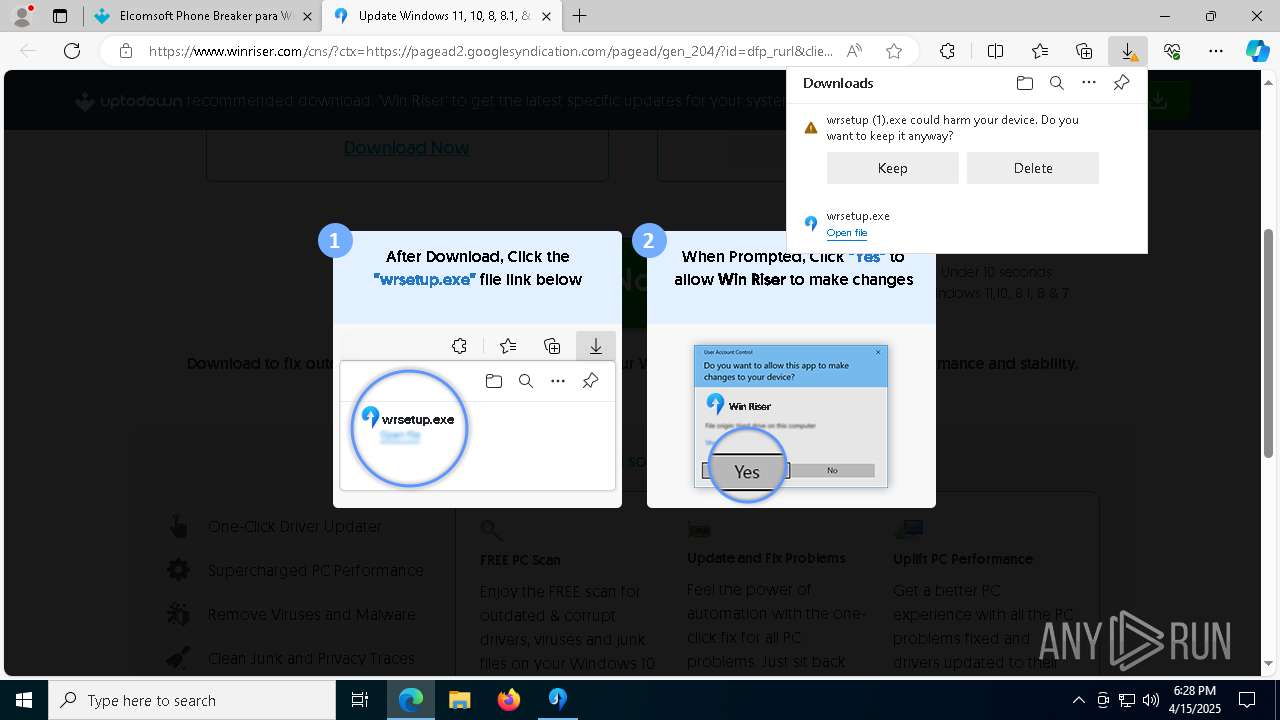The height and width of the screenshot is (720, 1280).
Task: Select the wrsetup.exe download entry
Action: click(967, 224)
